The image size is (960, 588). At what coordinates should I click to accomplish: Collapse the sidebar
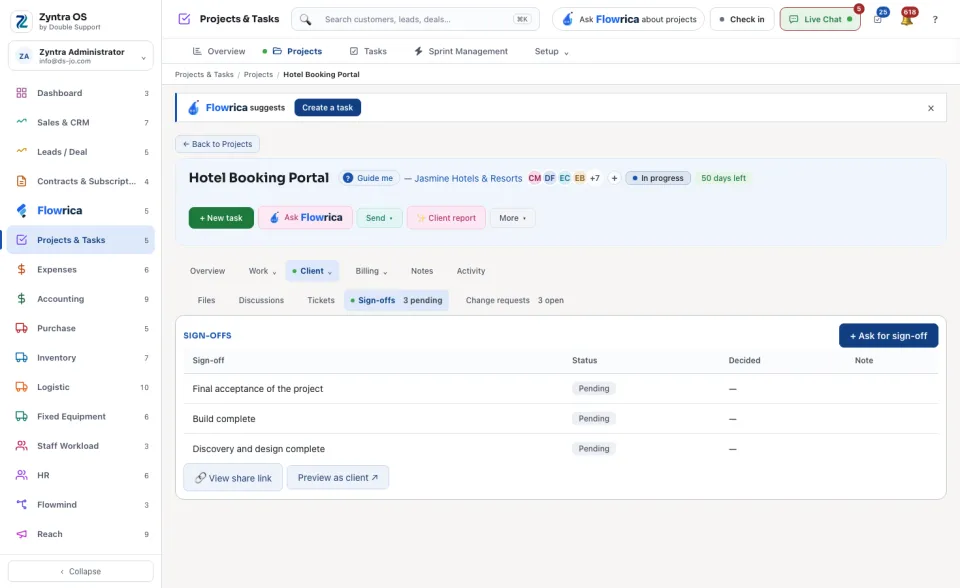point(81,571)
